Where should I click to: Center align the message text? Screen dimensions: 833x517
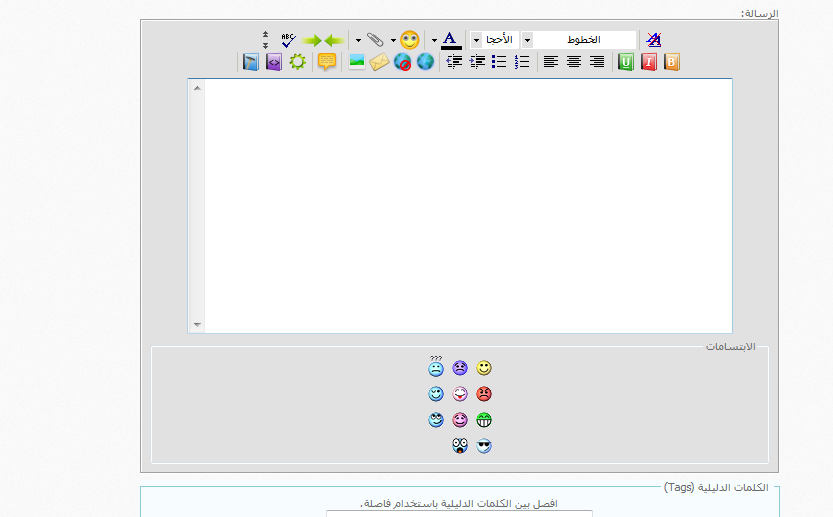click(x=574, y=62)
